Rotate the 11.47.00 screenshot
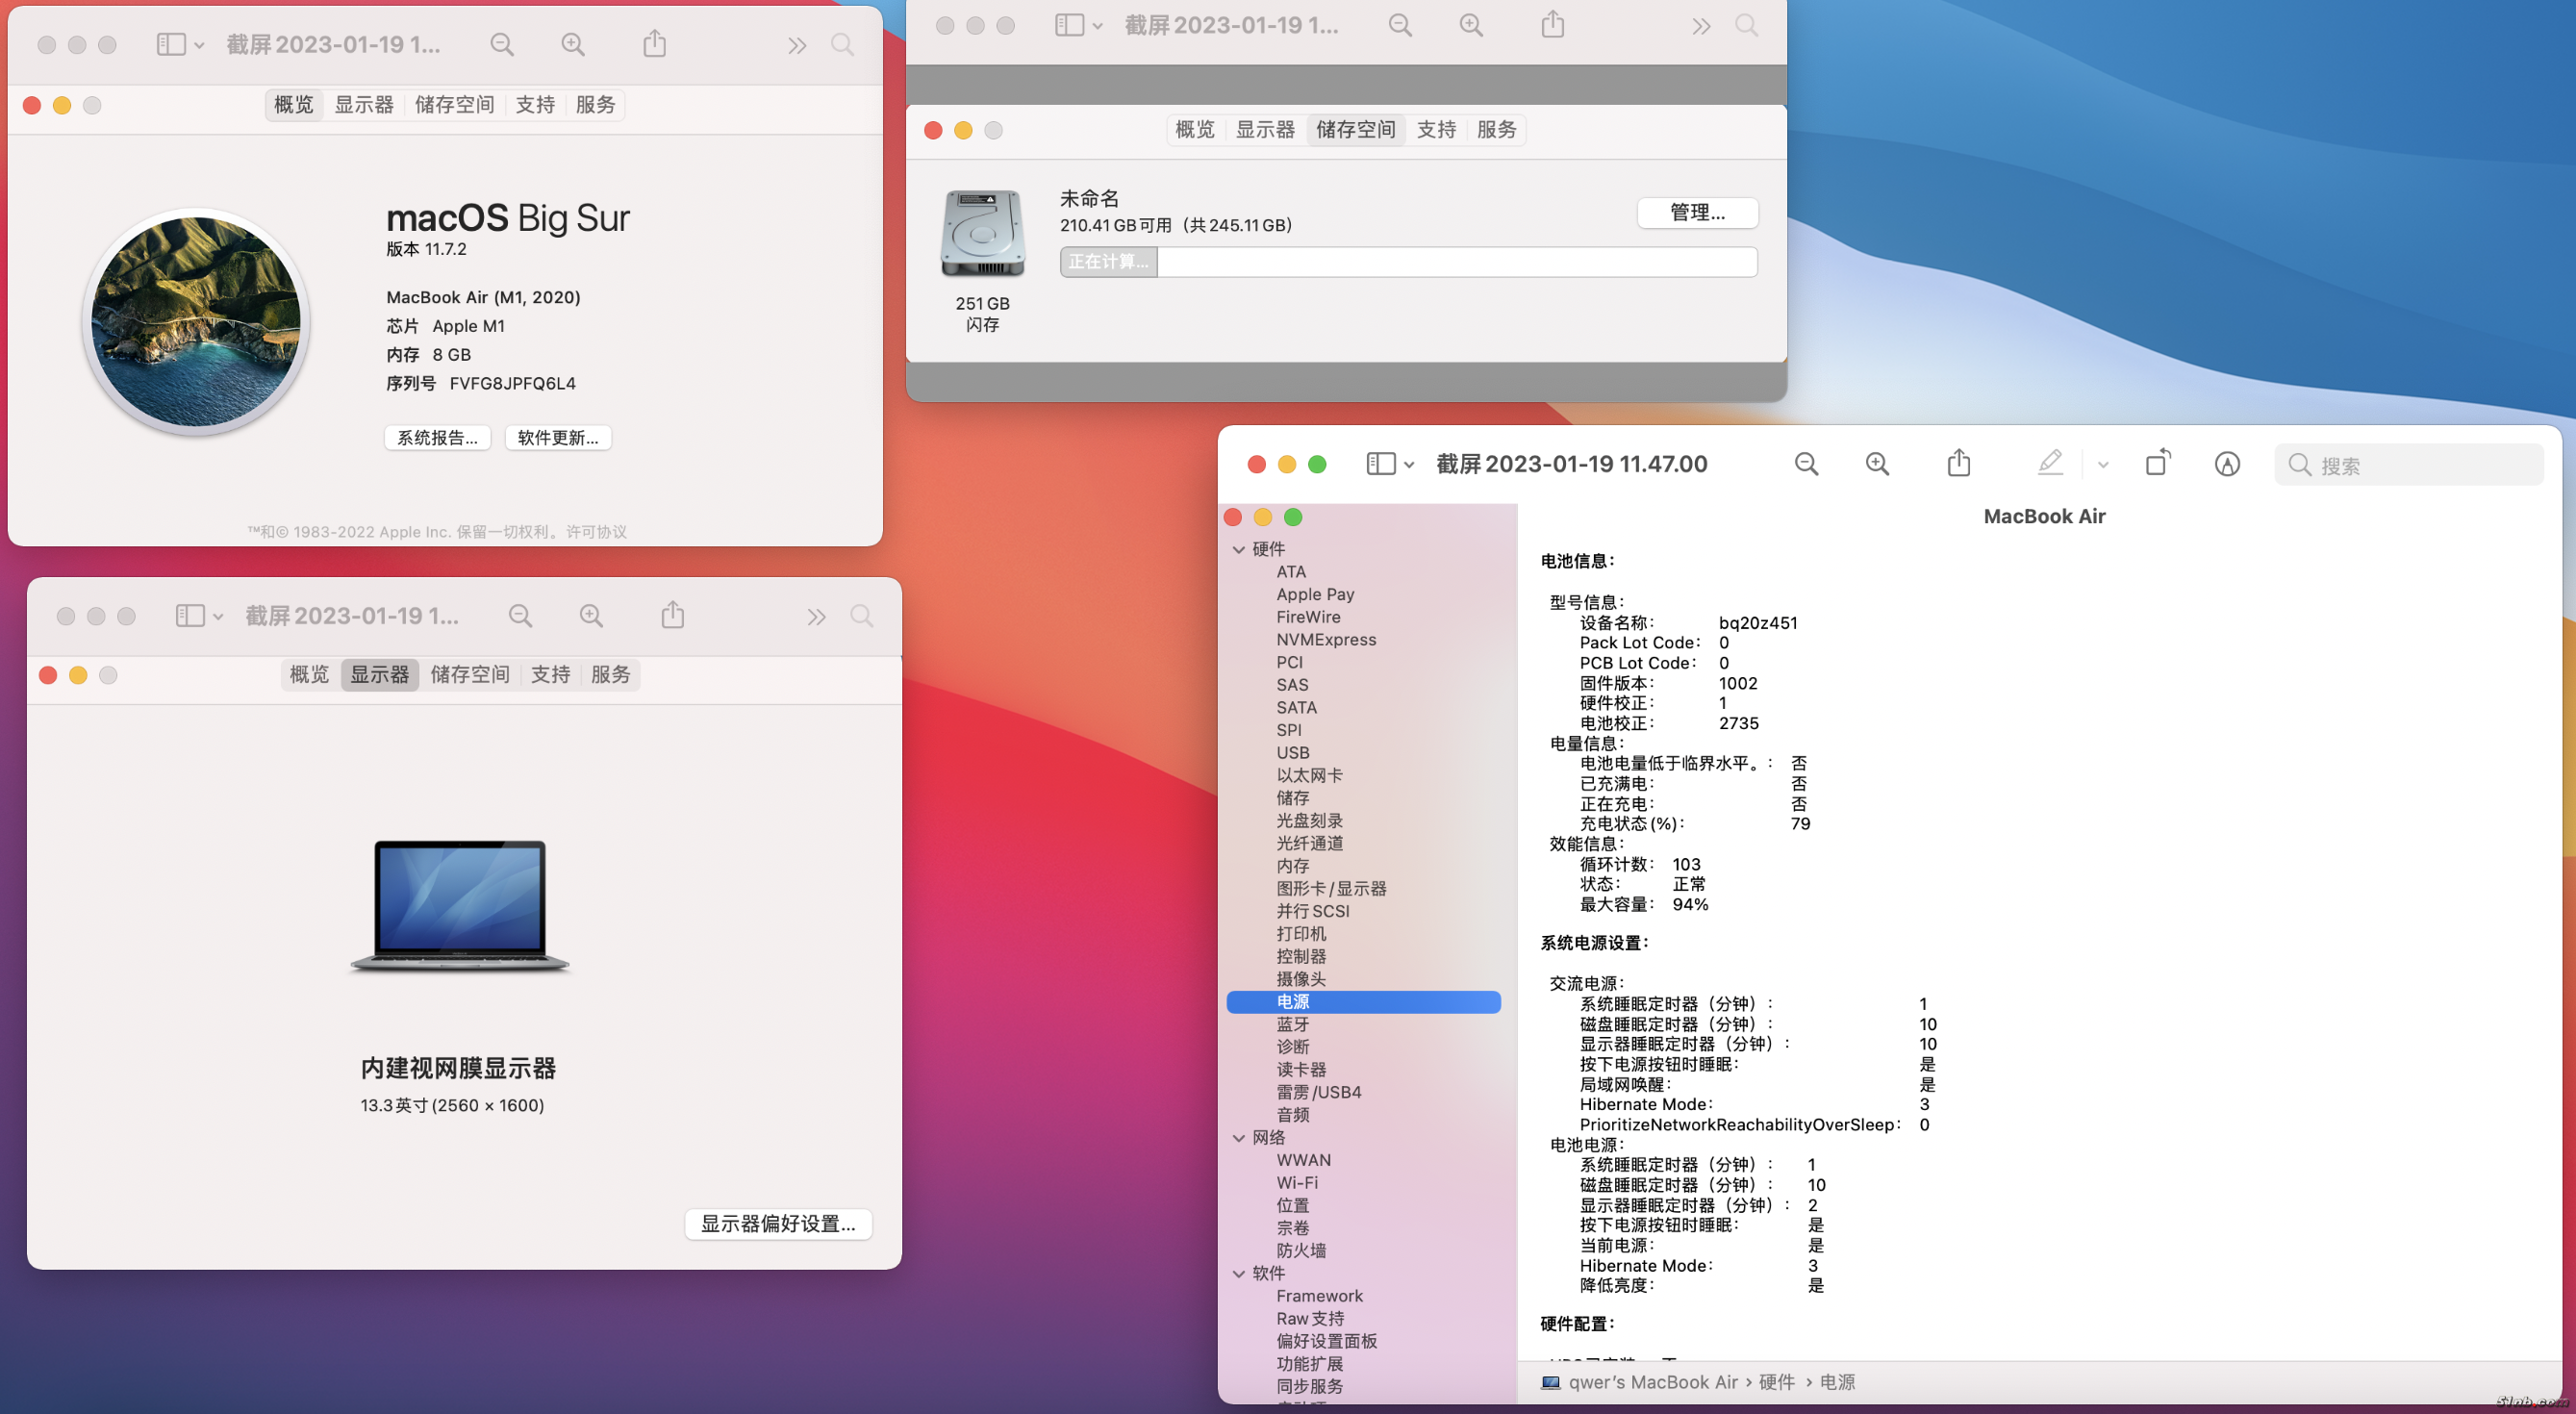 [x=2157, y=462]
